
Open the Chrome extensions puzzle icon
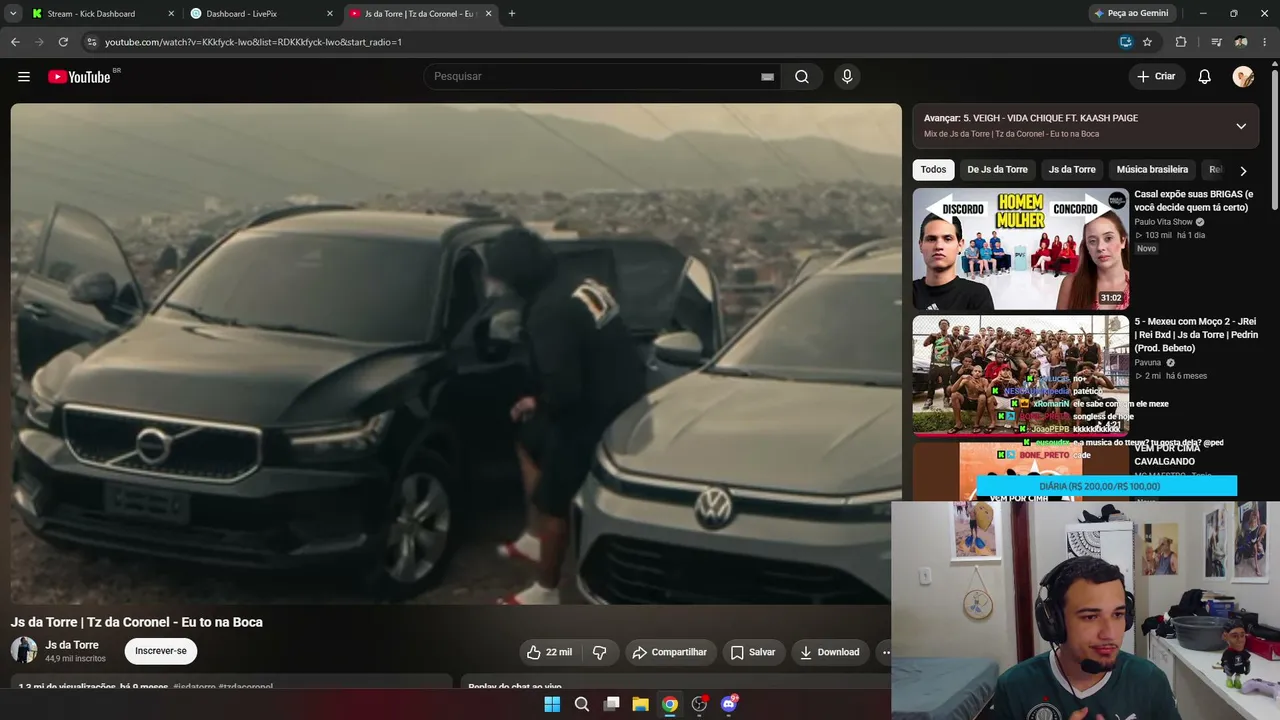pos(1181,42)
